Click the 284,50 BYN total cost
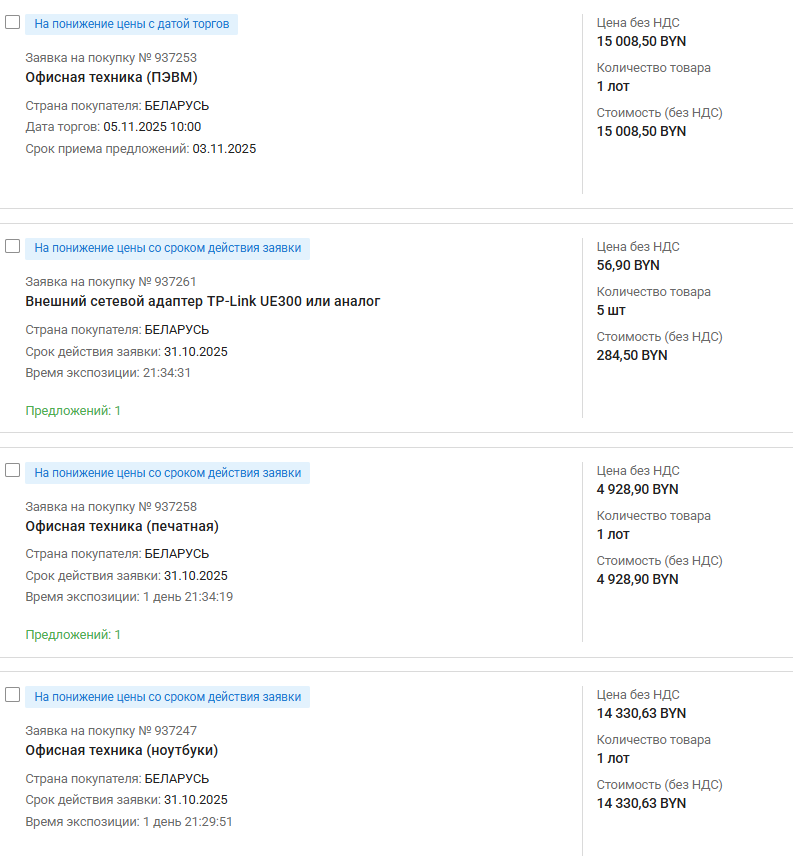The image size is (793, 856). click(x=631, y=355)
